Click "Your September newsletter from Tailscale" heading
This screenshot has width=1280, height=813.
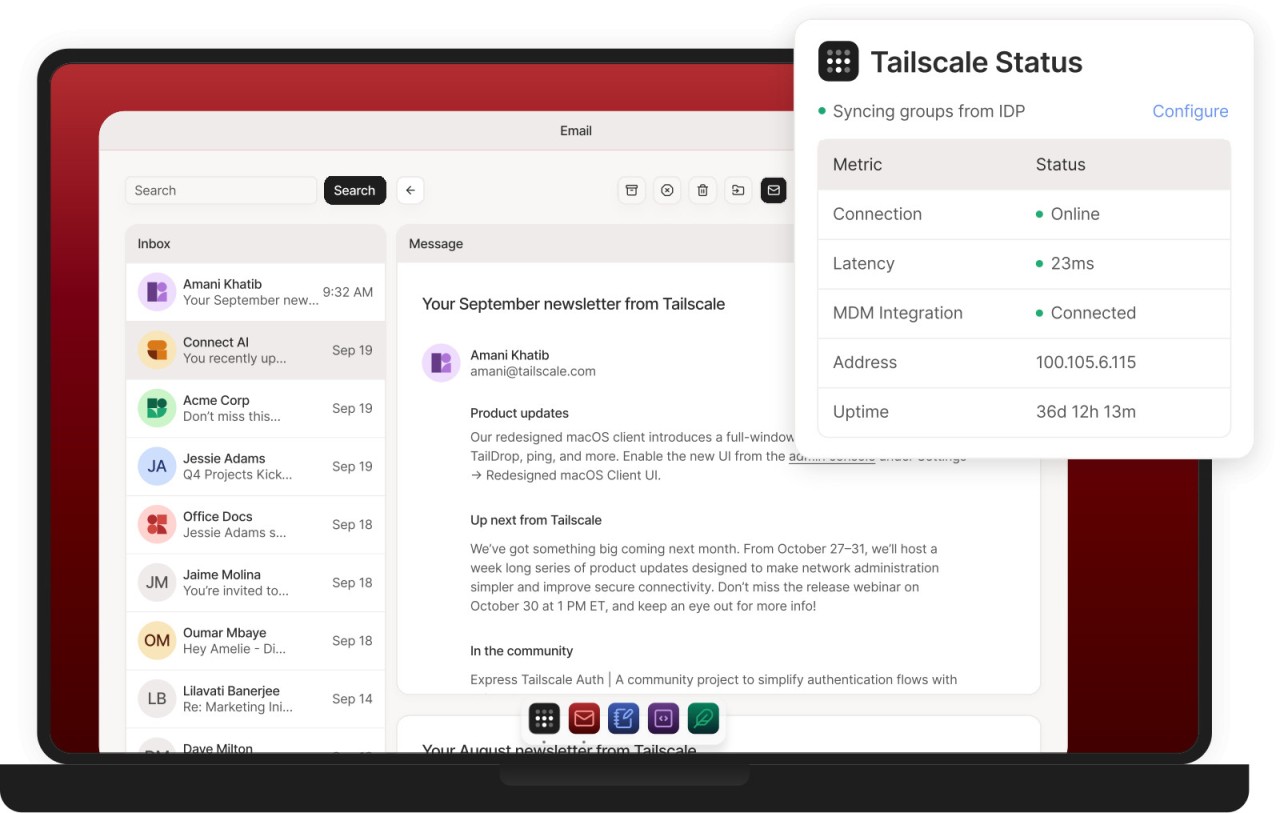pyautogui.click(x=573, y=304)
